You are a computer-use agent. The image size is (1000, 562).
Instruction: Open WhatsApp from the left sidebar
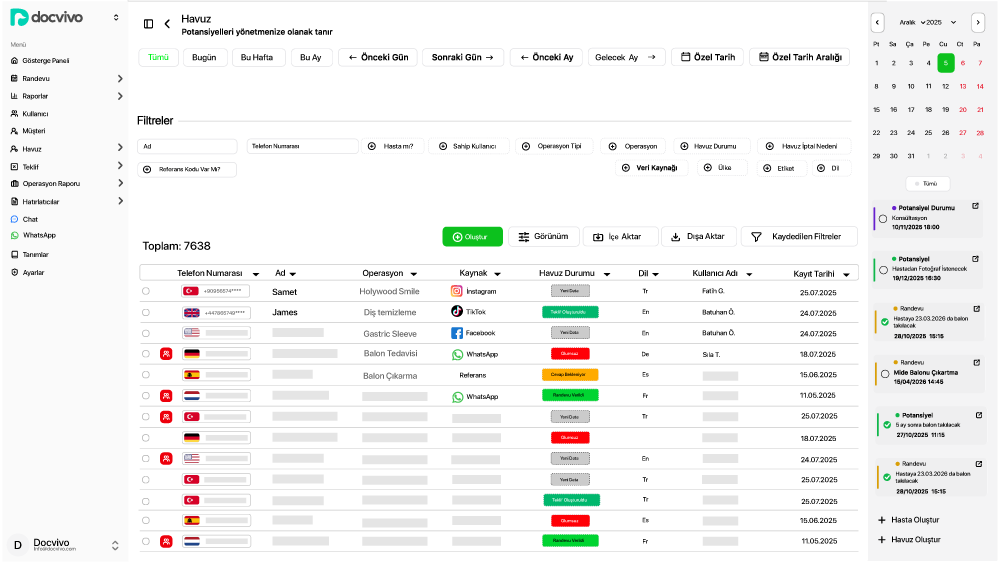coord(39,236)
